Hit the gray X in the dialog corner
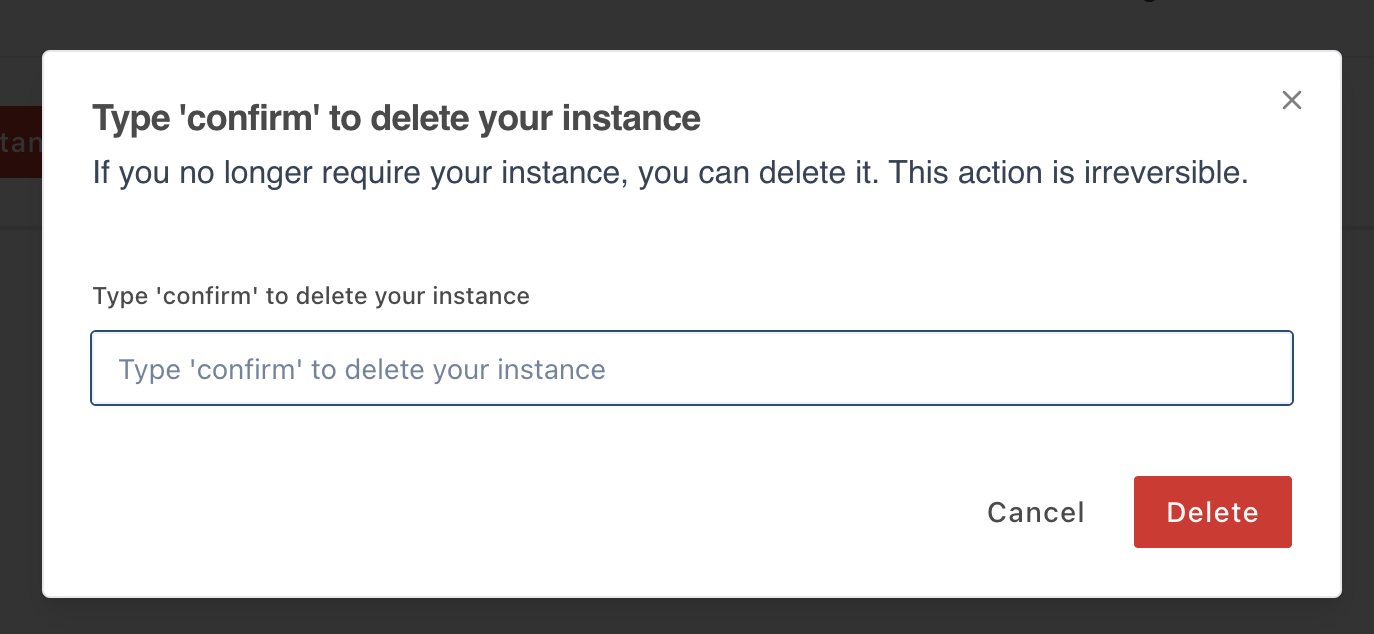The image size is (1374, 634). (x=1292, y=100)
